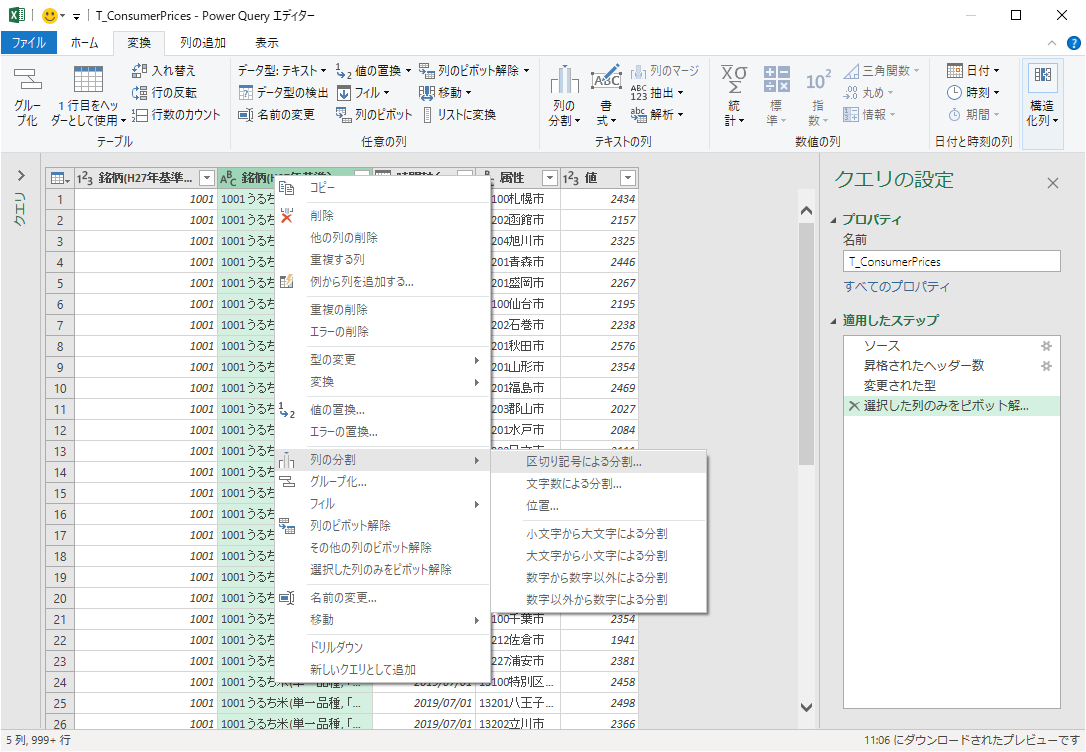Click gear icon beside ソース step

pyautogui.click(x=1046, y=346)
